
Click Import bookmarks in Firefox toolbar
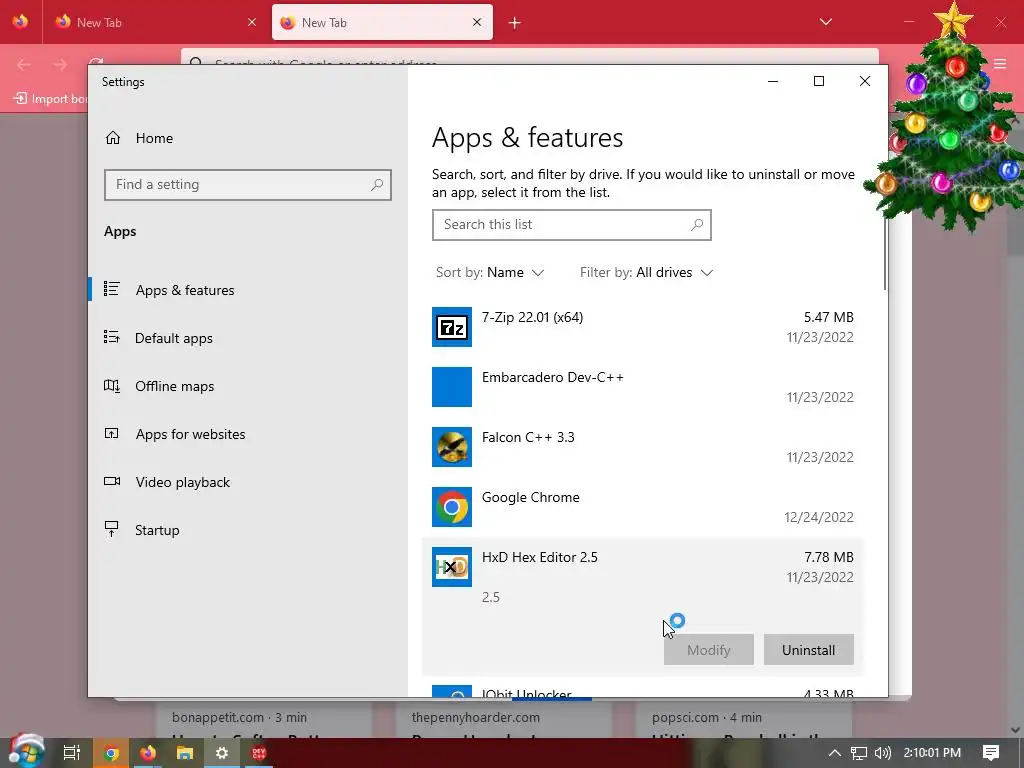tap(50, 99)
